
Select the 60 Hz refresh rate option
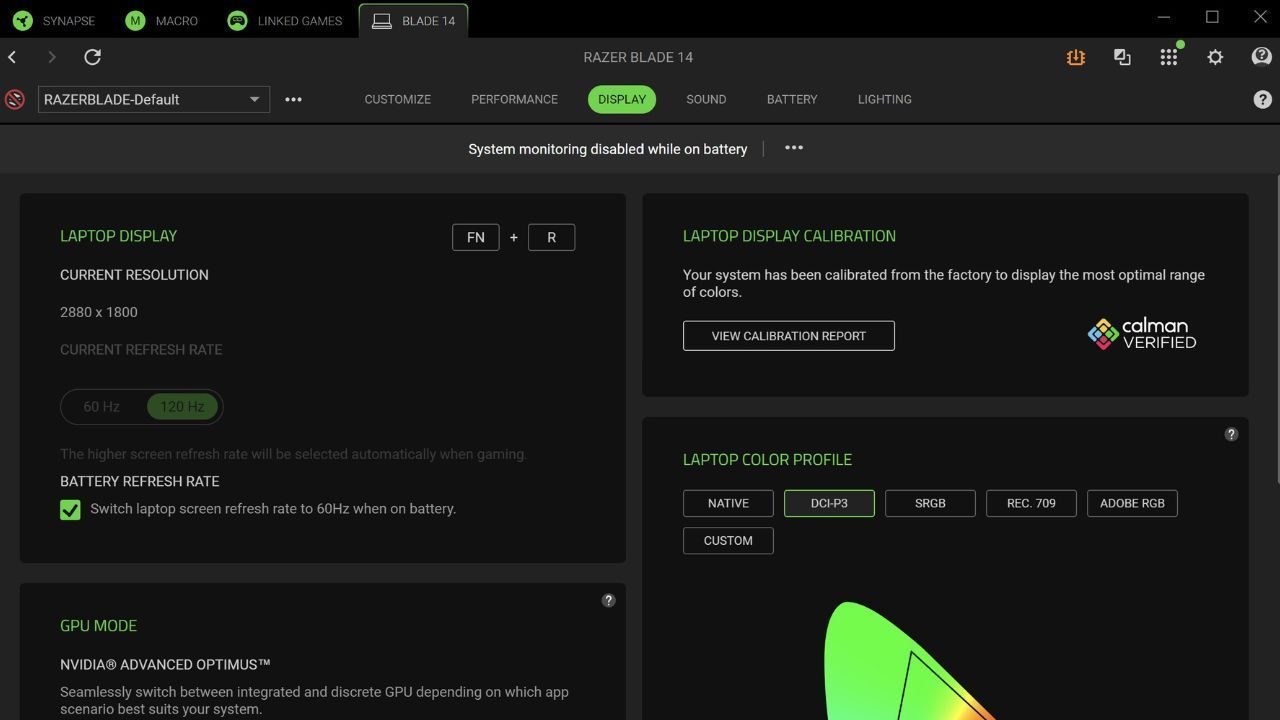click(x=102, y=407)
